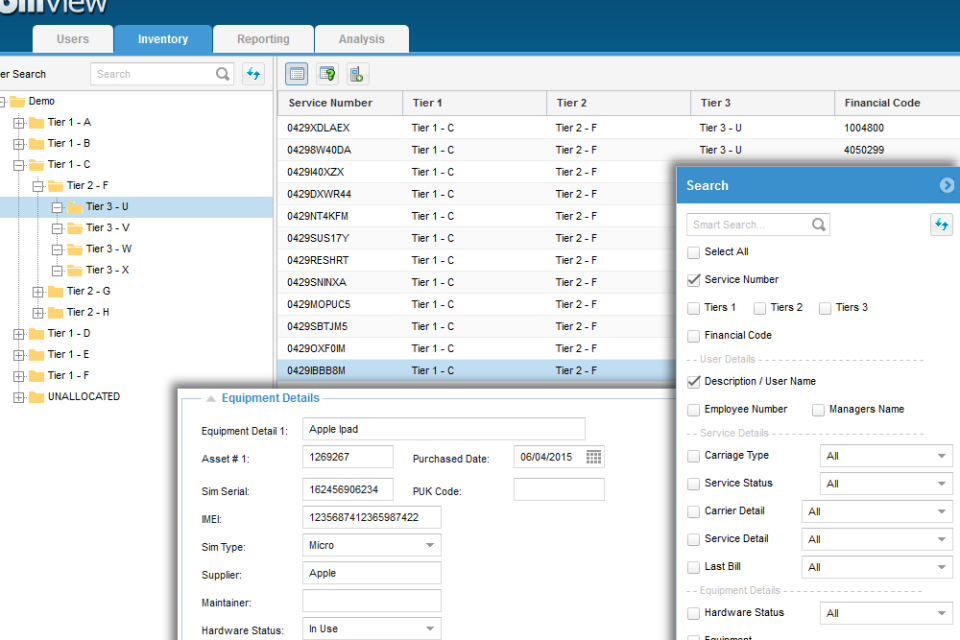Switch to the Analysis tab
The image size is (960, 640).
point(362,39)
